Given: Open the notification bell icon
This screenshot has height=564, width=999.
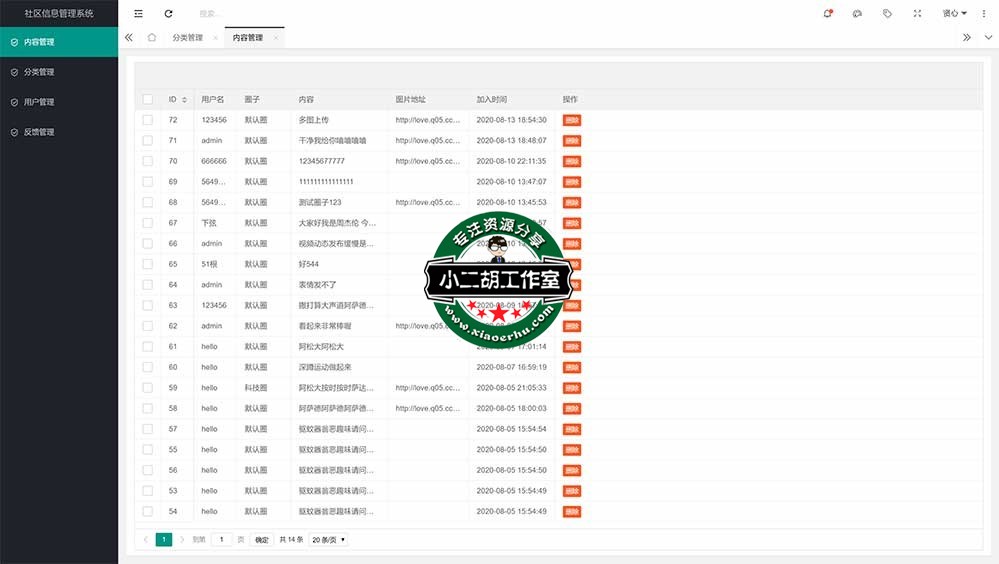Looking at the screenshot, I should pos(828,13).
